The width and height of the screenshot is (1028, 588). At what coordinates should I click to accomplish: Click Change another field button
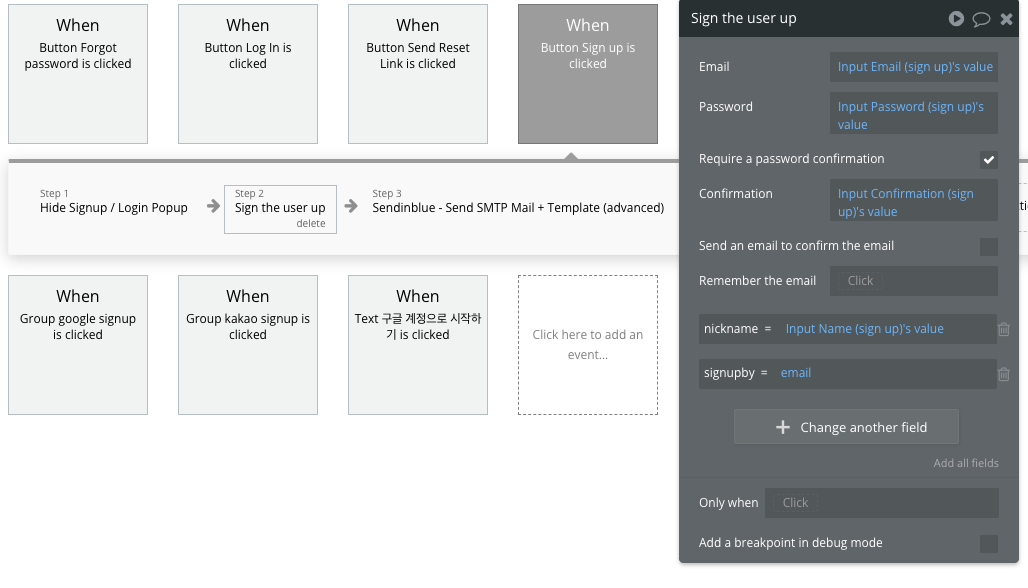coord(846,427)
